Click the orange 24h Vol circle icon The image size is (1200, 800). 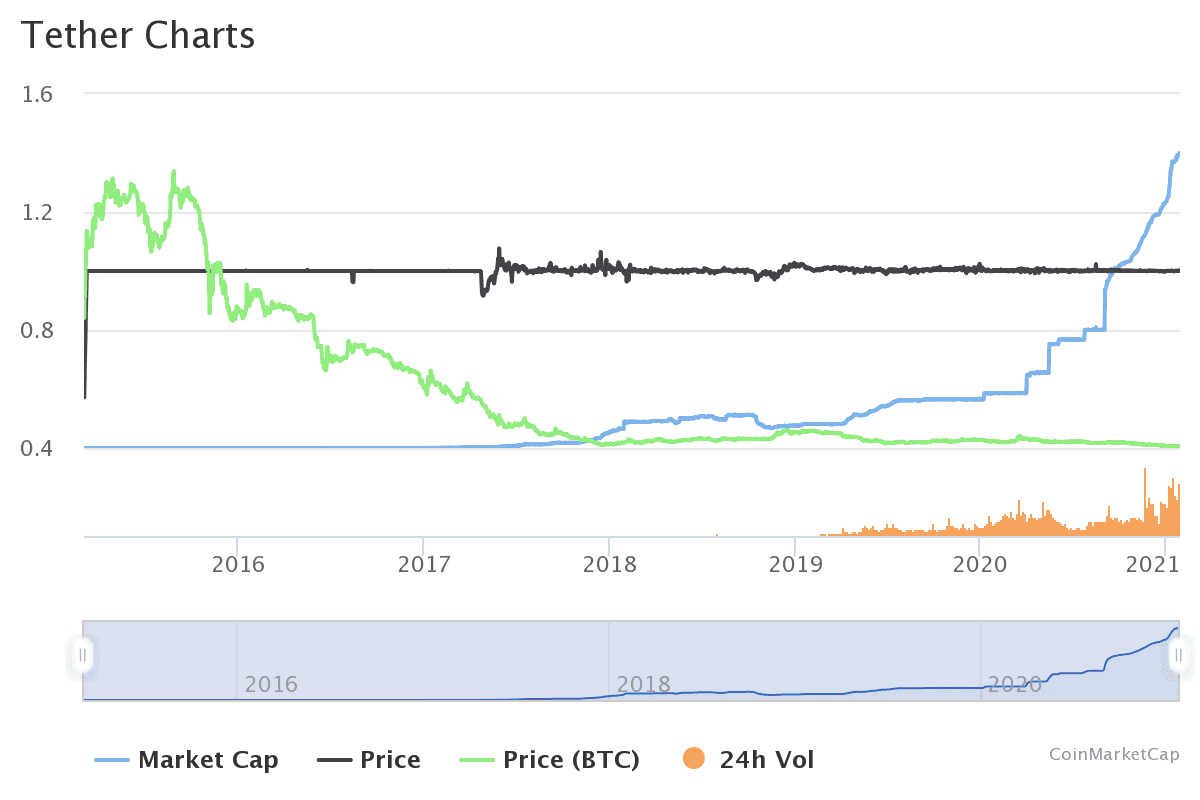692,760
